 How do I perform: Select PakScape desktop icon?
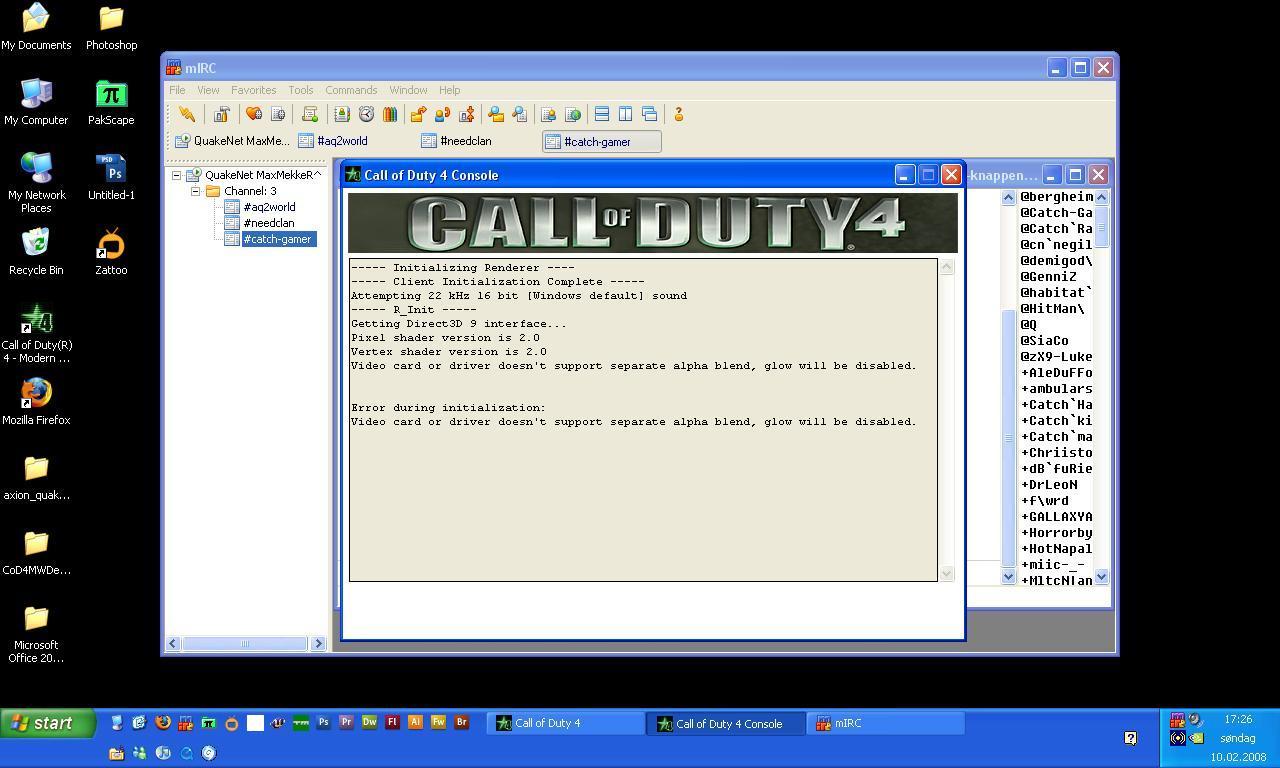[111, 103]
